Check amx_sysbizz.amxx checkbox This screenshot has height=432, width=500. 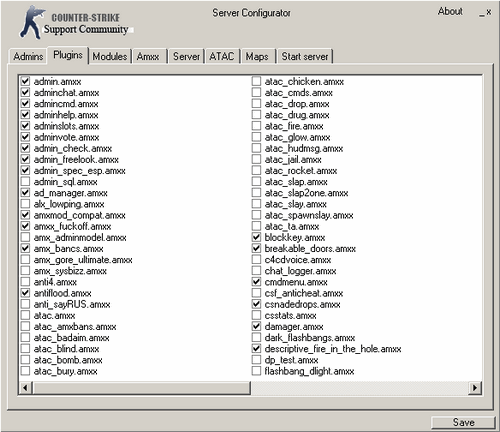tap(25, 271)
